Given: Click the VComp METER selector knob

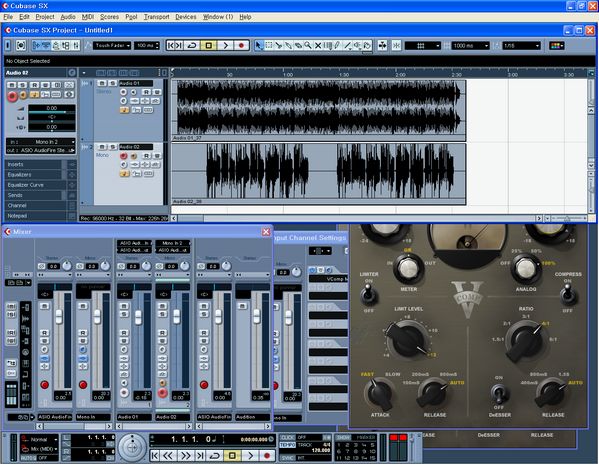Looking at the screenshot, I should click(408, 268).
